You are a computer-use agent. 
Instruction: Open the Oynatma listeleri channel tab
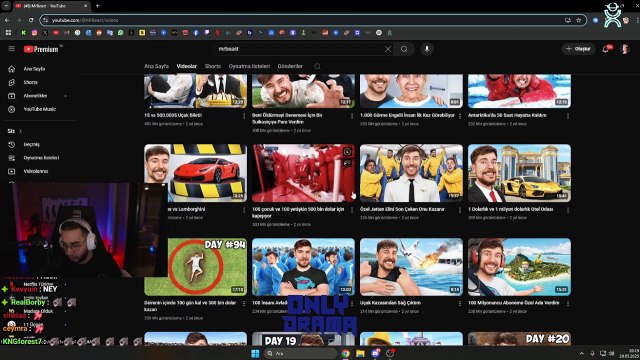249,66
